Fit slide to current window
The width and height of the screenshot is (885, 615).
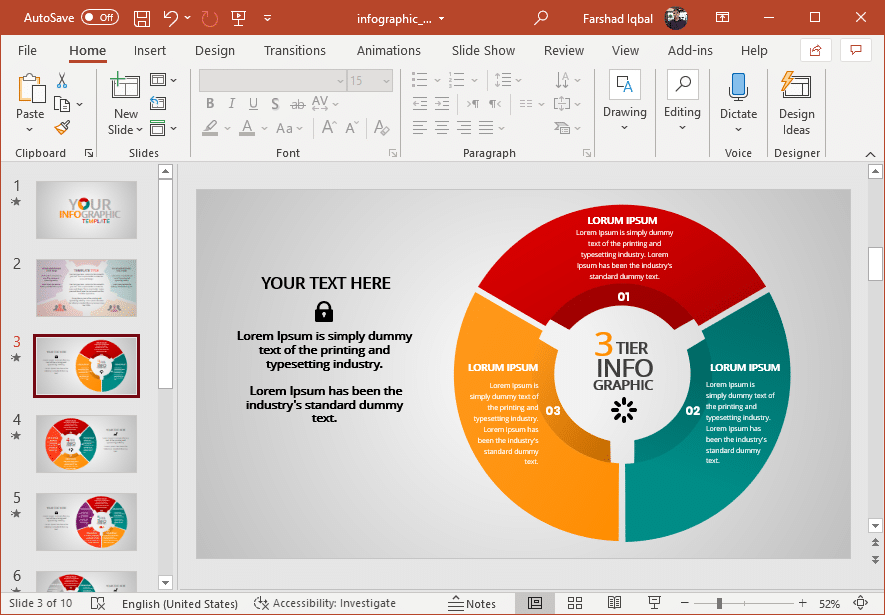coord(860,603)
